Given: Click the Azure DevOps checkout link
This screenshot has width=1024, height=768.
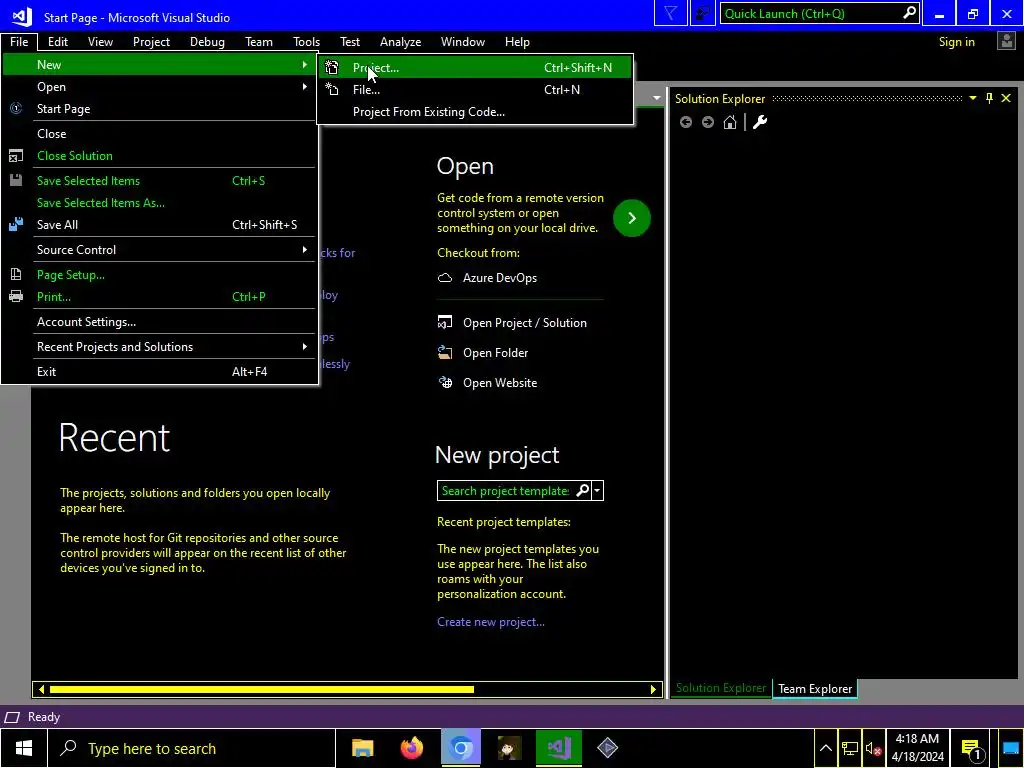Looking at the screenshot, I should (500, 278).
